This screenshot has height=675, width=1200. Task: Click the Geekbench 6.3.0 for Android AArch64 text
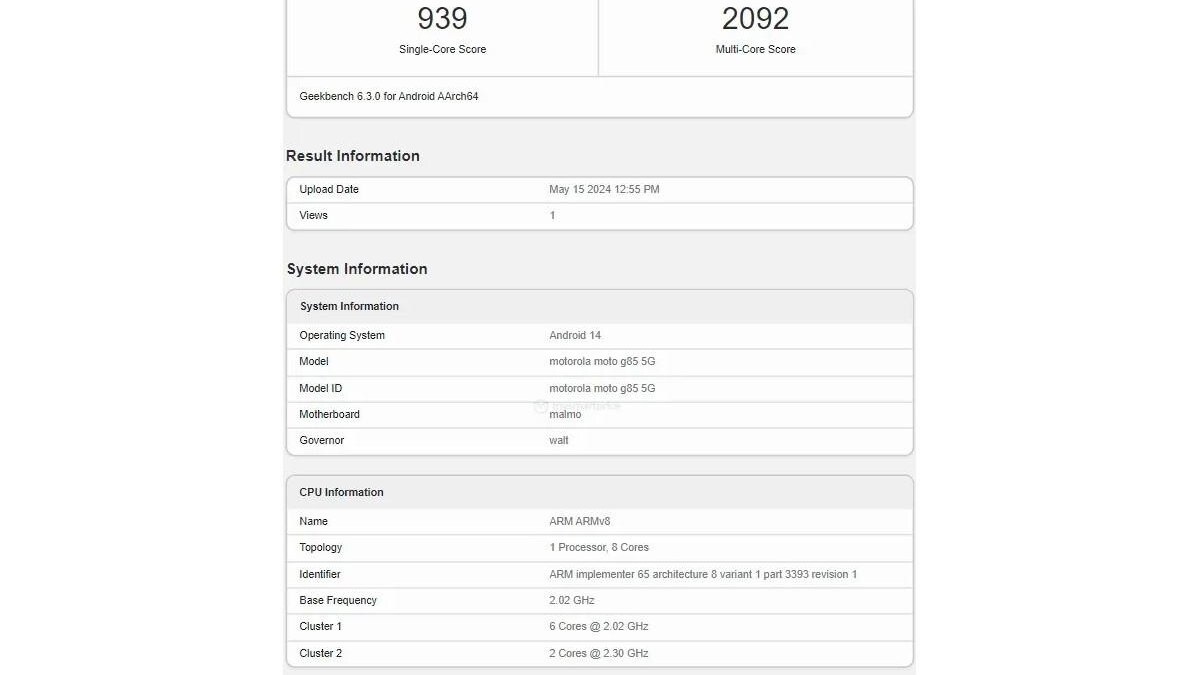[x=388, y=97]
